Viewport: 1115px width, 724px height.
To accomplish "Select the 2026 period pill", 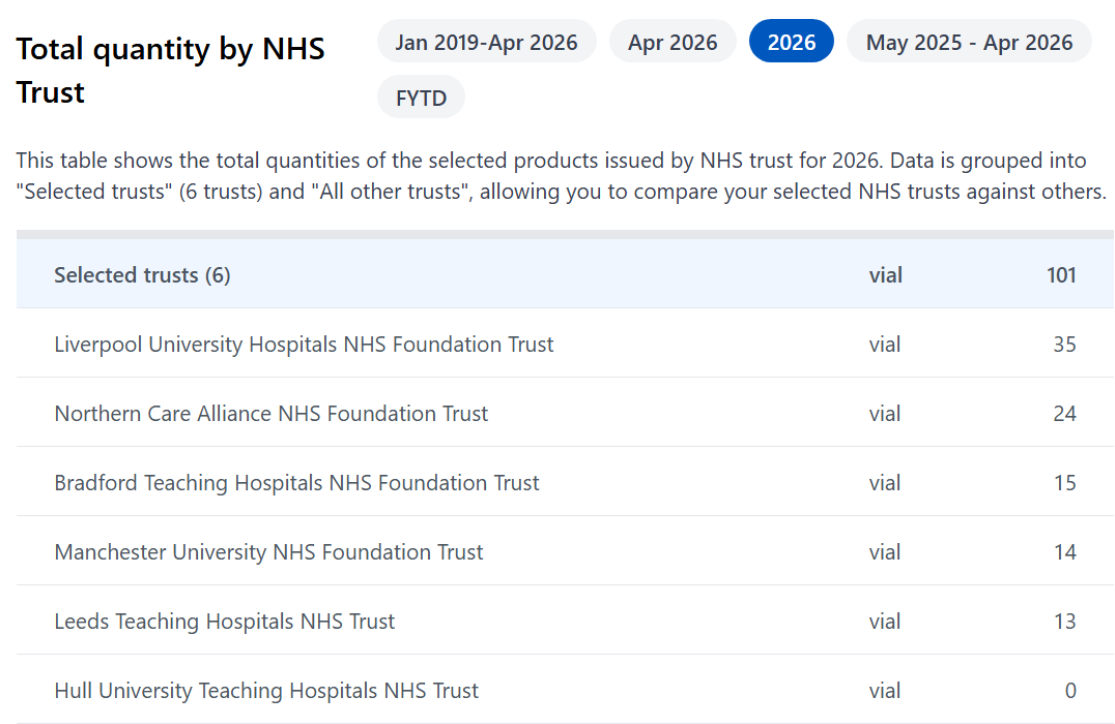I will point(791,42).
